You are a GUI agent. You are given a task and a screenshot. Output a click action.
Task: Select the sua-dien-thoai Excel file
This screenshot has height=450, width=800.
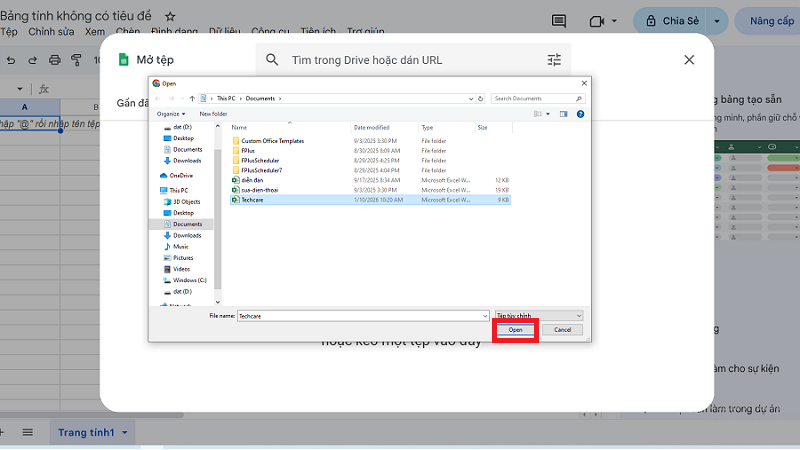pos(260,189)
